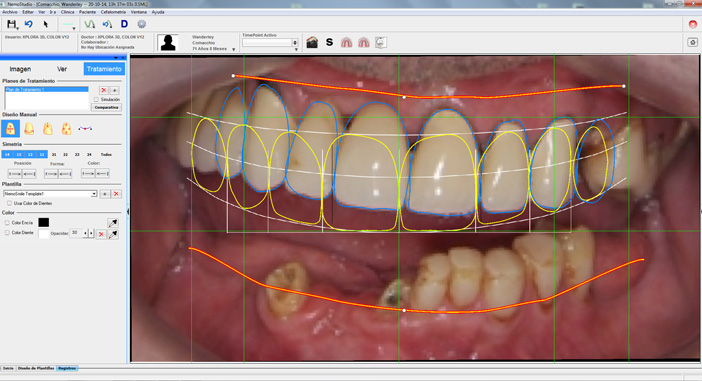Open the Editar menu

[x=28, y=12]
